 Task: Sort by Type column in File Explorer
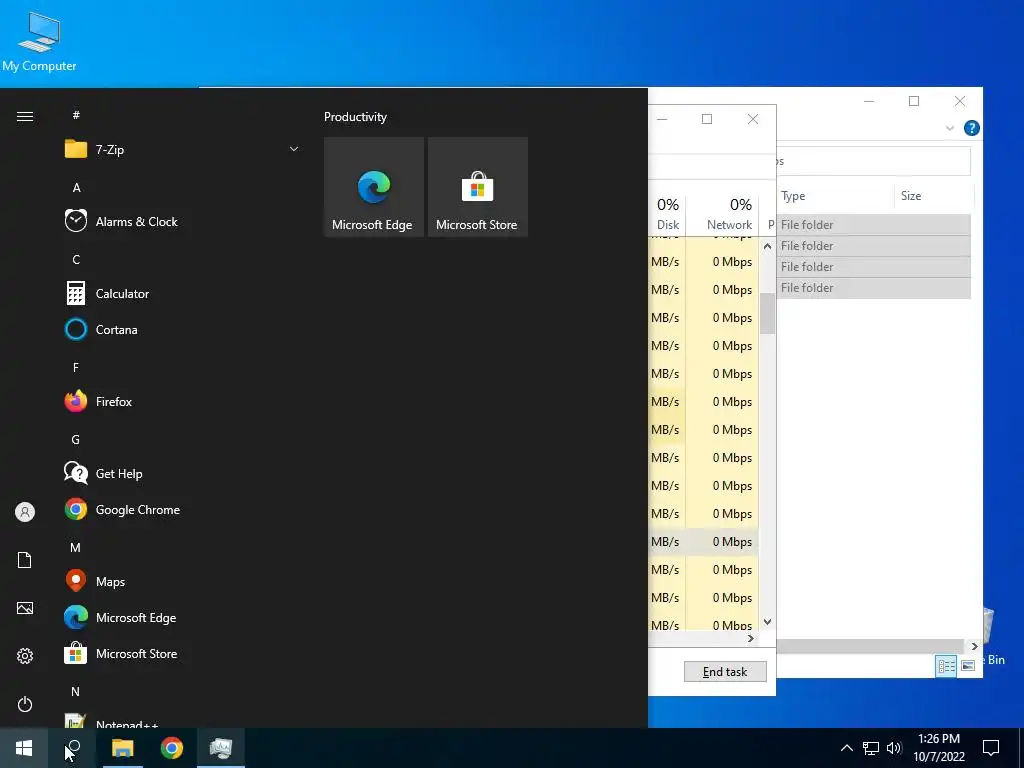pos(835,196)
